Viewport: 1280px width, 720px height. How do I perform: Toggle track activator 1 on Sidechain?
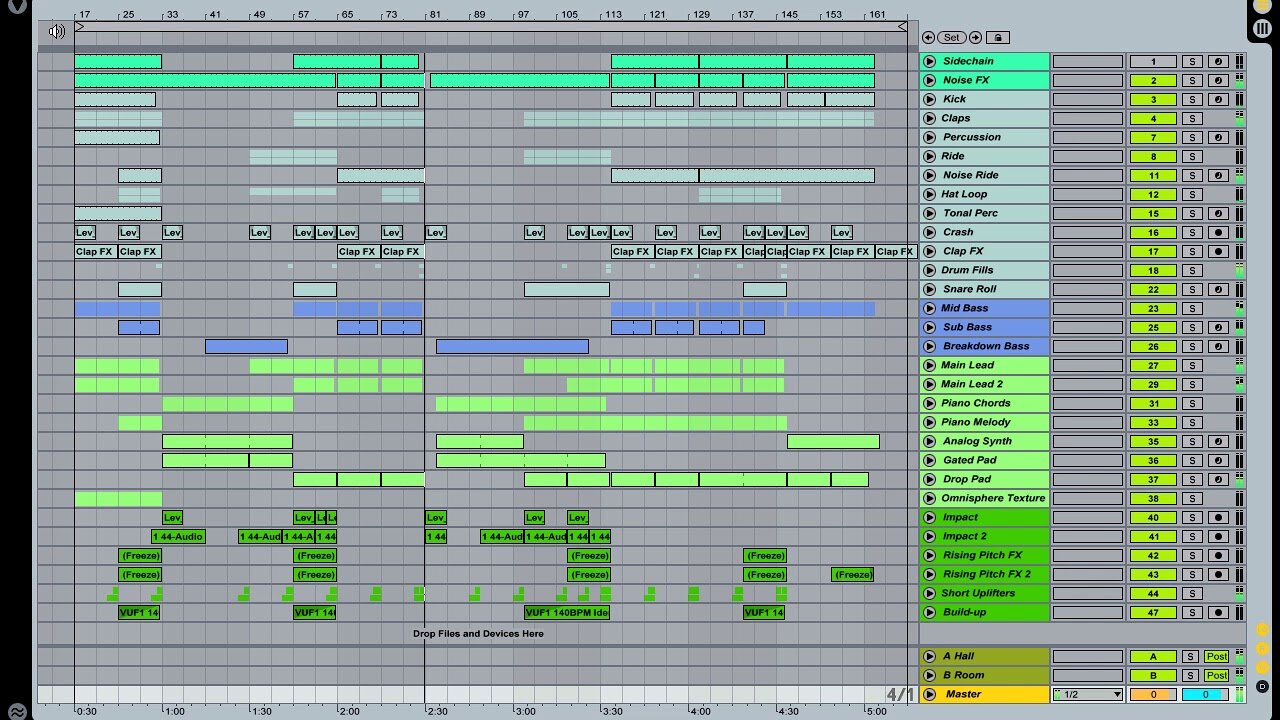pos(1153,61)
